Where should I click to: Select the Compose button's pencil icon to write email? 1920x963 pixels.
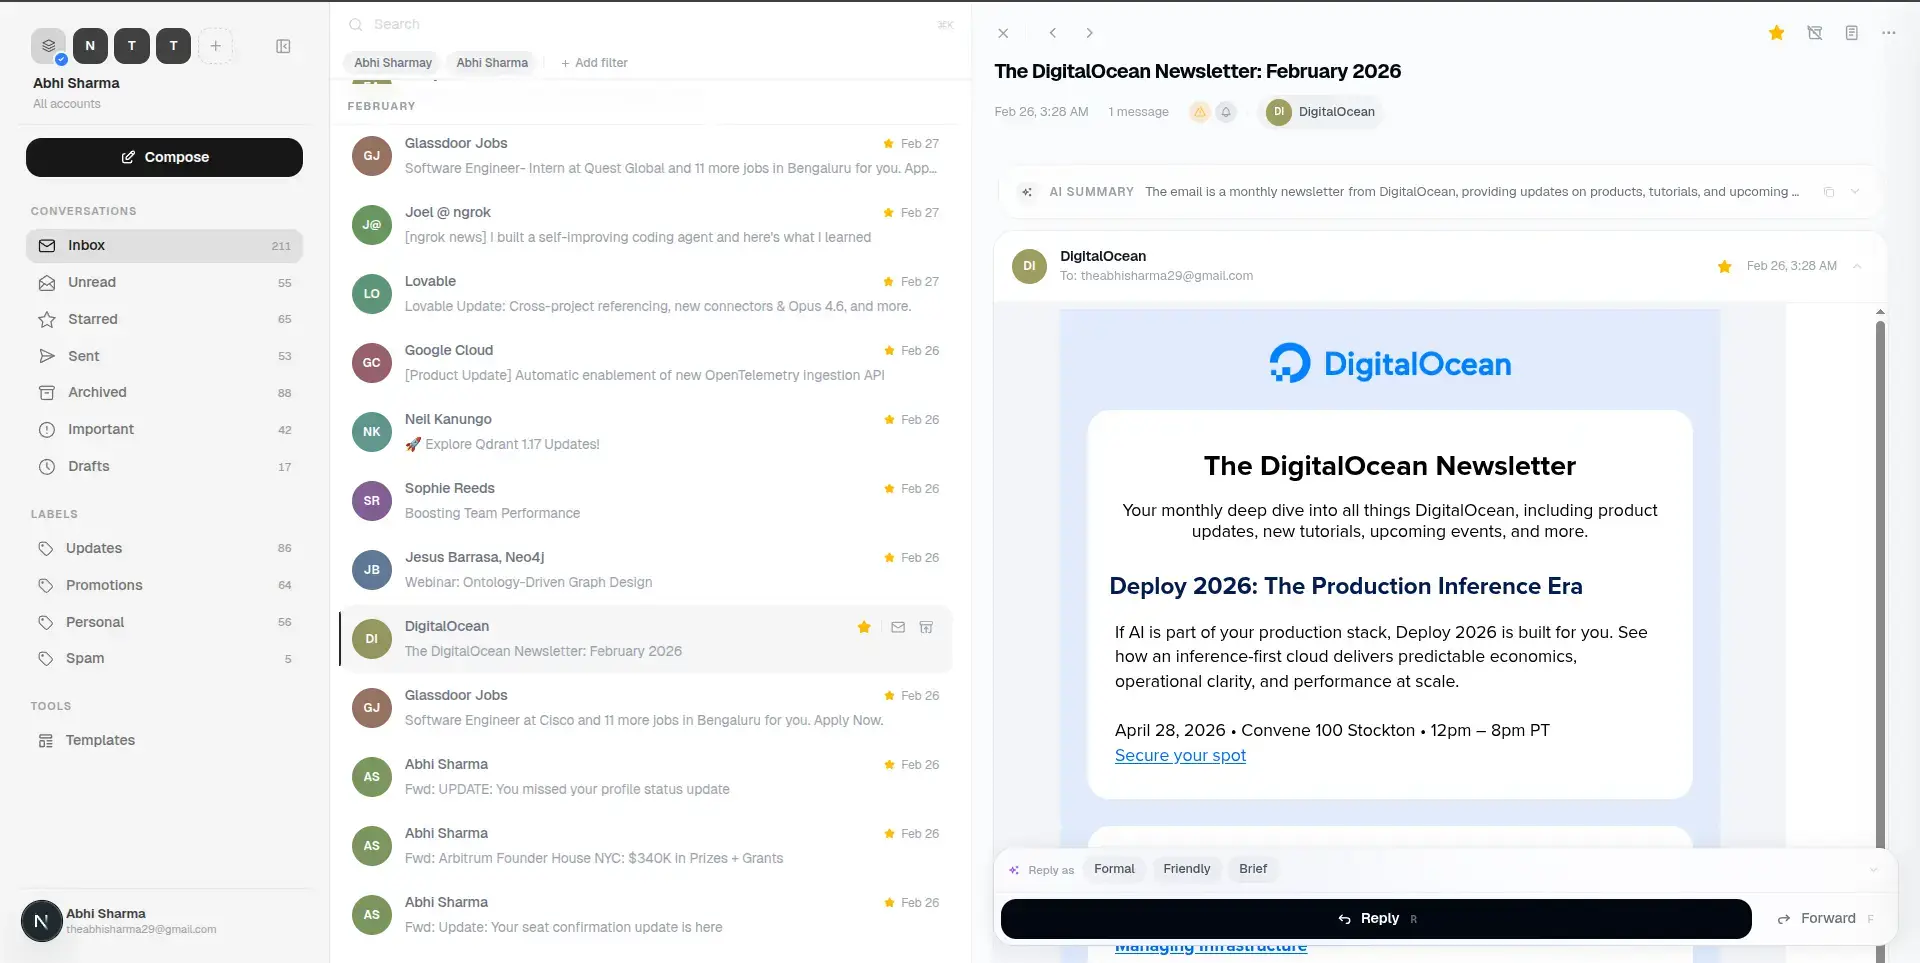click(x=127, y=157)
